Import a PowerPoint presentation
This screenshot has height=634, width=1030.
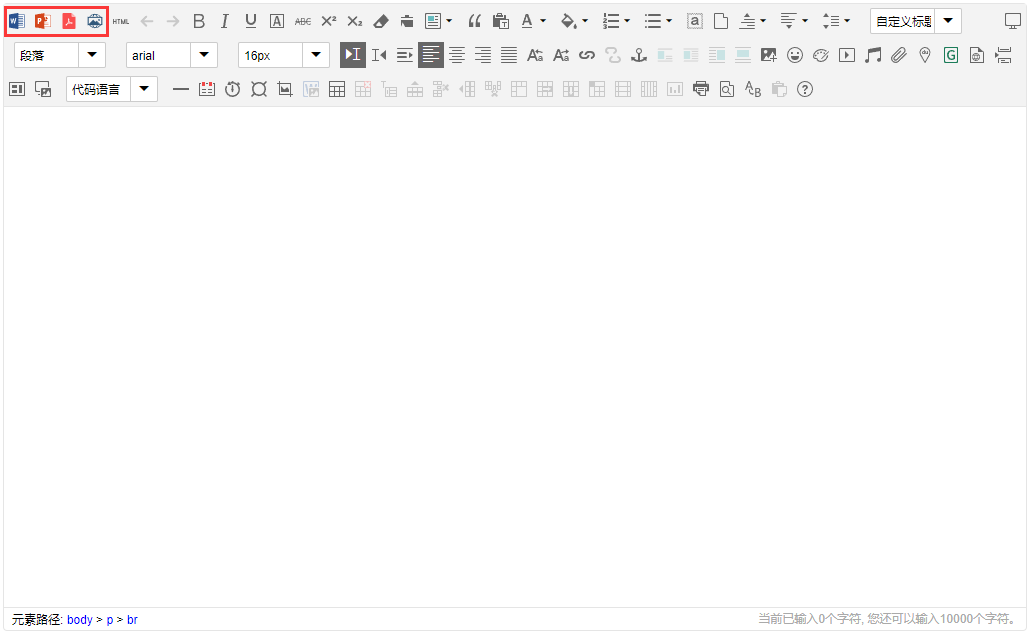tap(42, 20)
